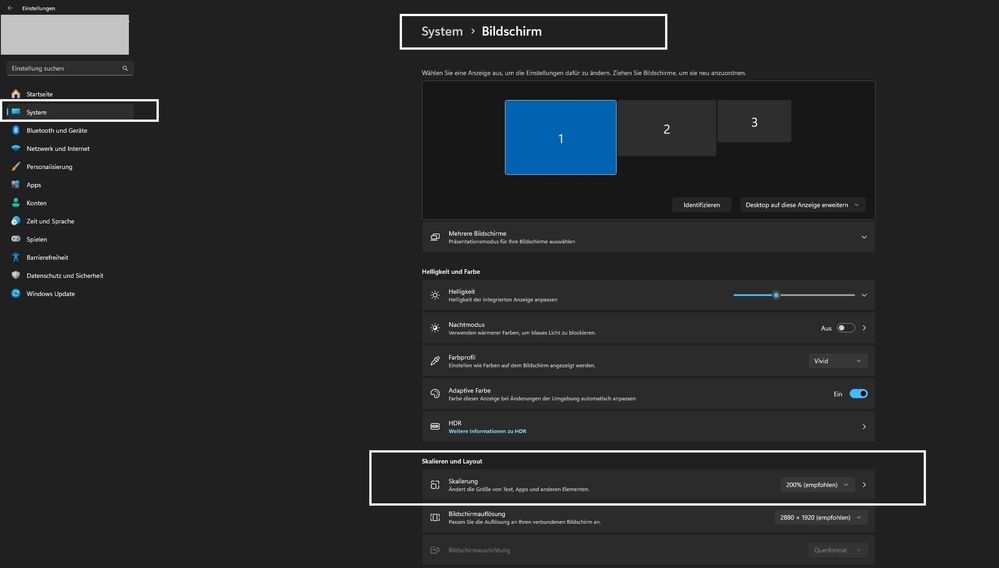The image size is (999, 568).
Task: Select display 3 in the arrangement
Action: coord(754,121)
